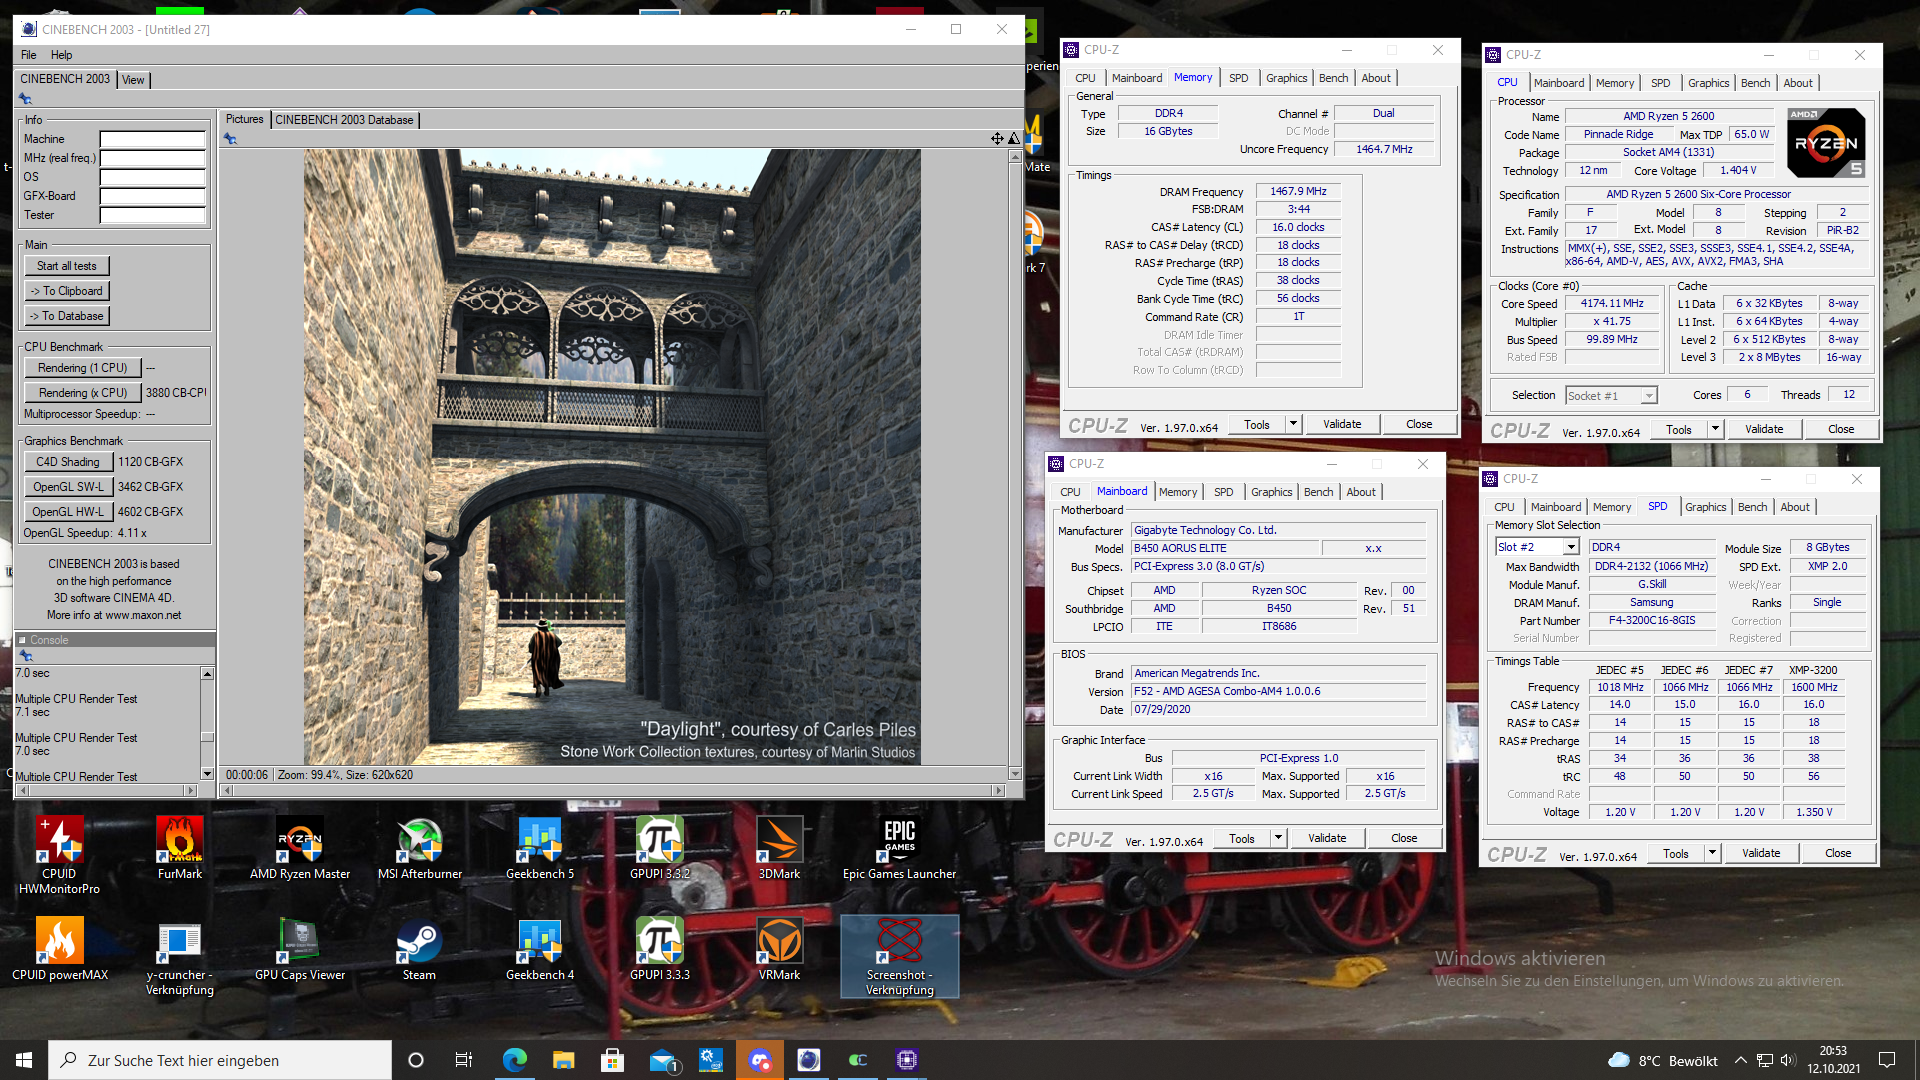Open GPUPI 3.3.2 desktop icon
Image resolution: width=1920 pixels, height=1080 pixels.
coord(660,847)
